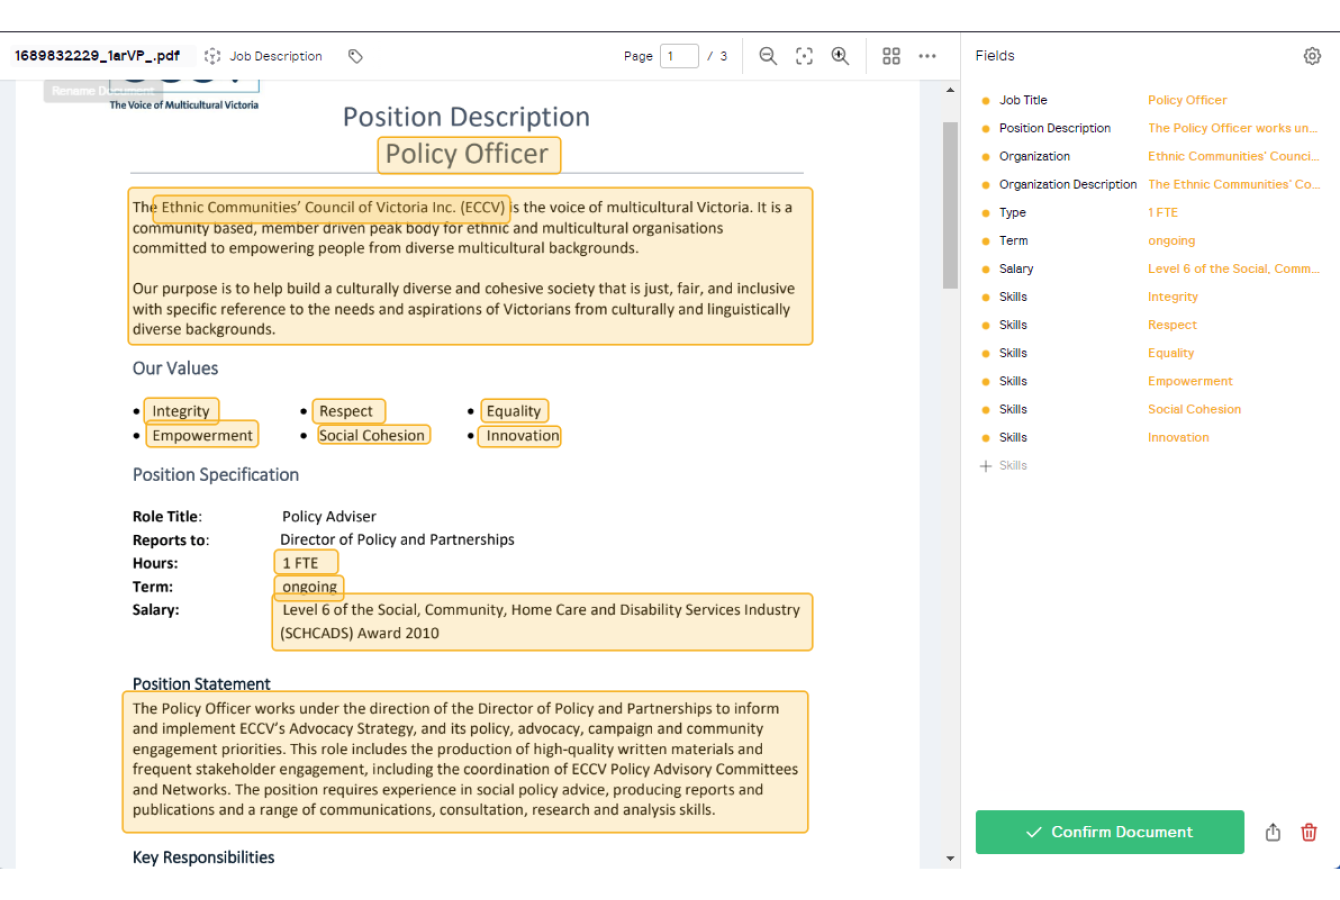Select the zoom out magnifier icon

[767, 56]
